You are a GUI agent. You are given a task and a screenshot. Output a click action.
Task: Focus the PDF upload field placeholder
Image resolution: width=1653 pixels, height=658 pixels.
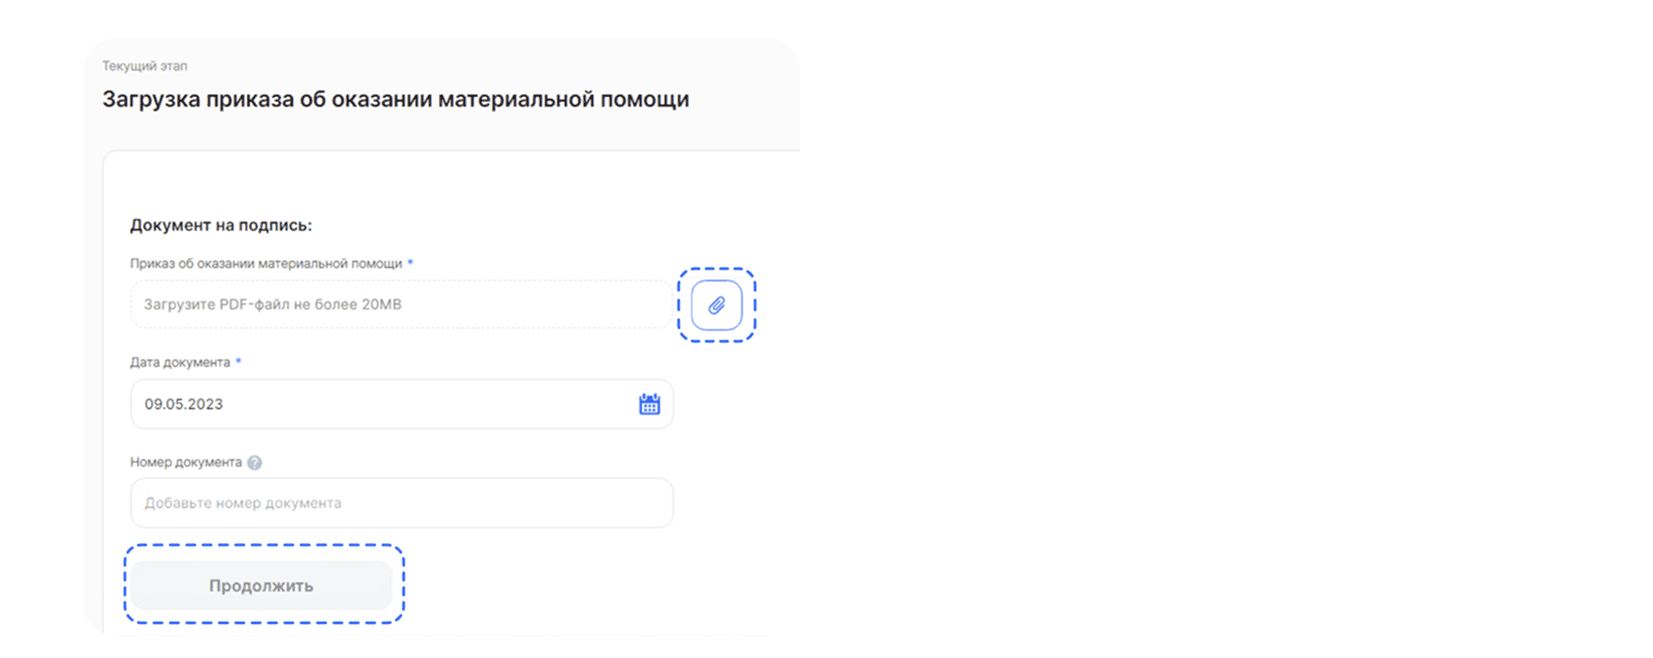(x=401, y=304)
